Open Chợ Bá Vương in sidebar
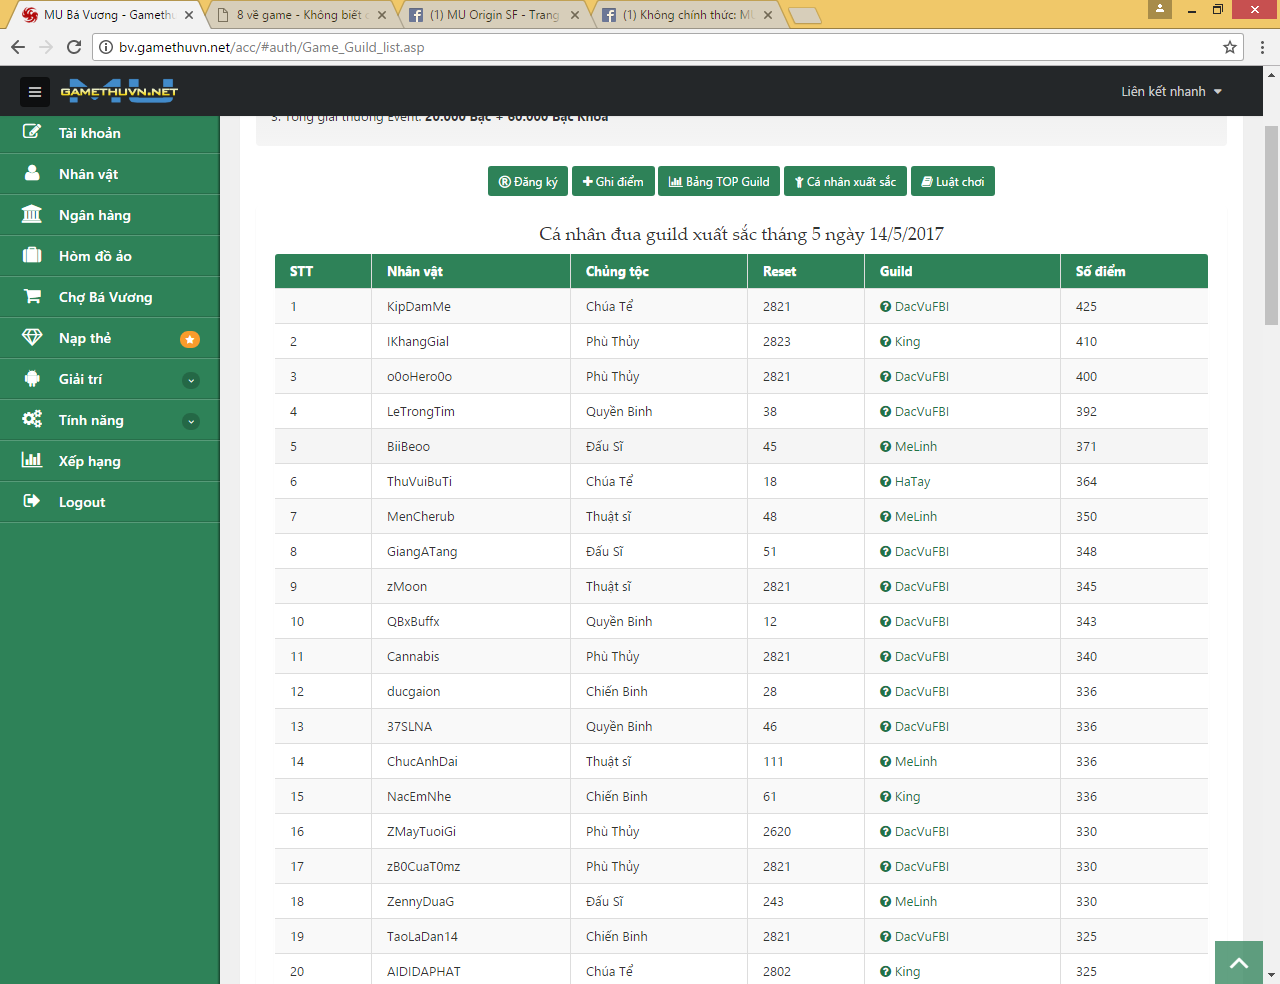 [110, 297]
